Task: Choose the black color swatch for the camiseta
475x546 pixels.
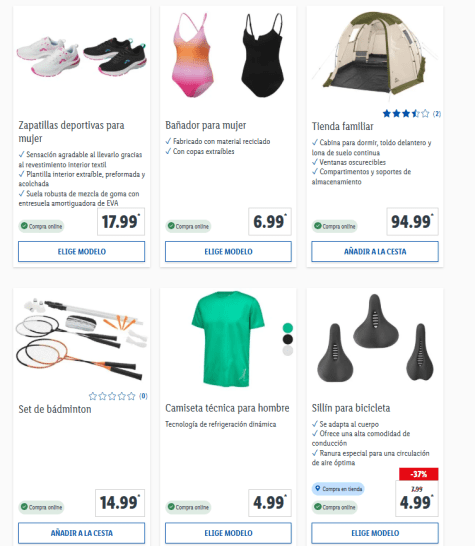Action: tap(288, 339)
